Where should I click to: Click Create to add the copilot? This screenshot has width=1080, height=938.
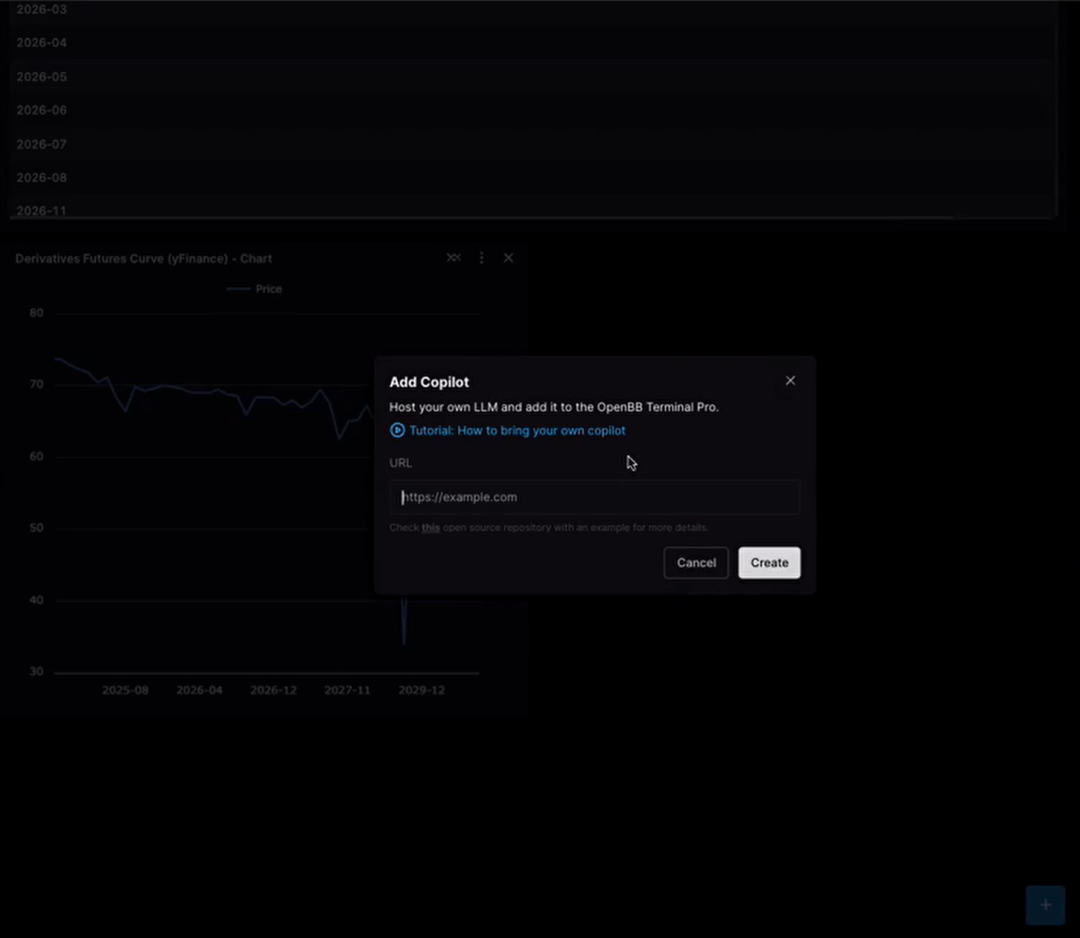[769, 563]
